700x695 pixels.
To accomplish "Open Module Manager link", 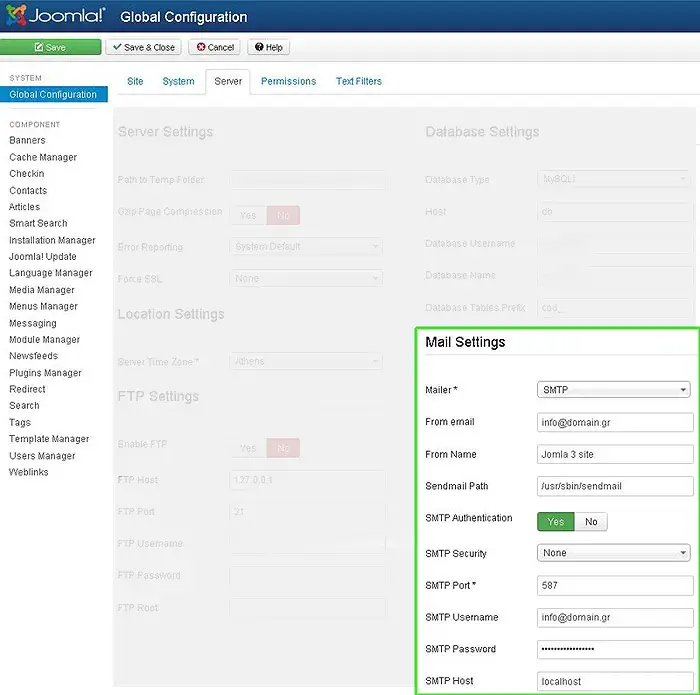I will coord(45,340).
